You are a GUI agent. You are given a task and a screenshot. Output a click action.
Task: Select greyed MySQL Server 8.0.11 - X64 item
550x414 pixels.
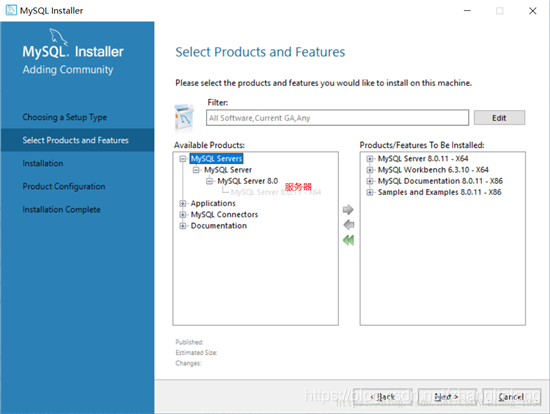click(x=276, y=192)
